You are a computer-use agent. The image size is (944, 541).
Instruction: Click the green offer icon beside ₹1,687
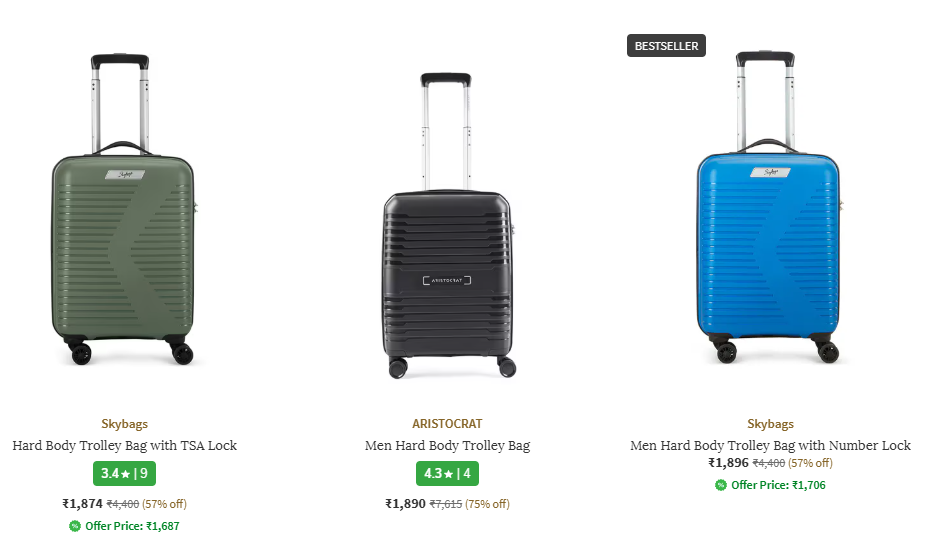tap(75, 526)
